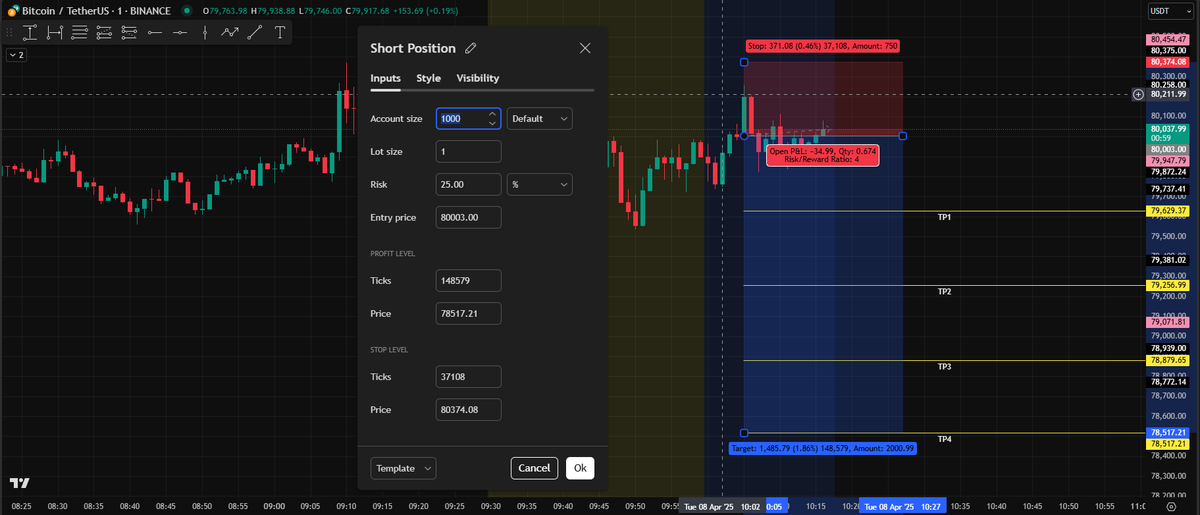Click the Account size decrement arrow
Screen dimensions: 1200x515
click(x=492, y=124)
